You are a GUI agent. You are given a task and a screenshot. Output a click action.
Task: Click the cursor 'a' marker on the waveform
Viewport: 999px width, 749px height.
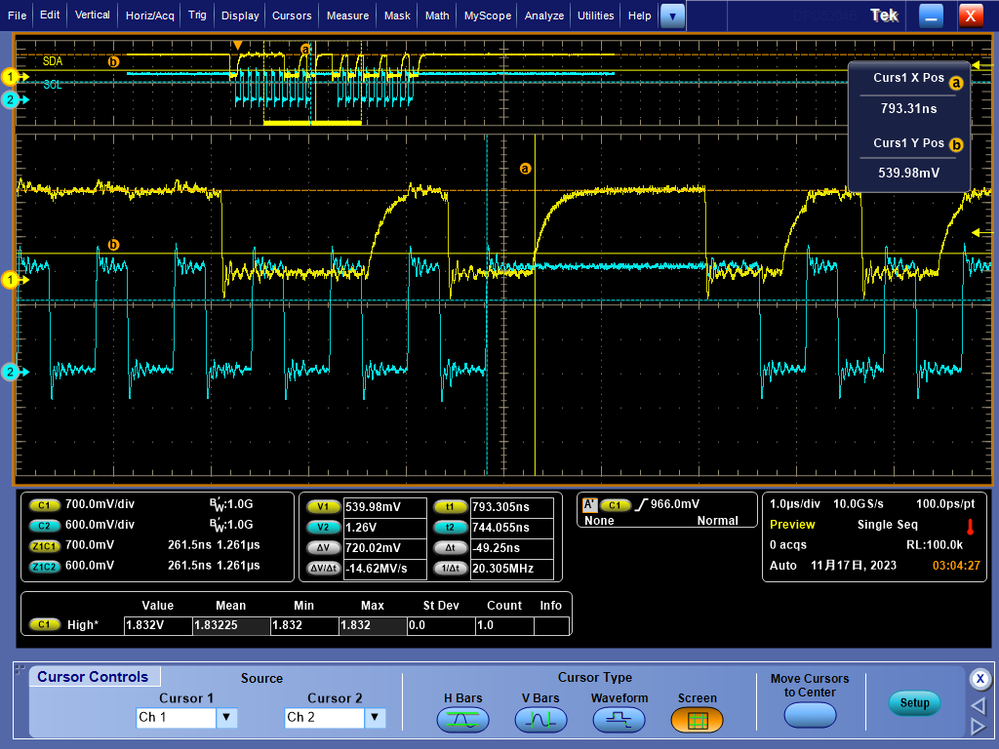click(x=525, y=169)
